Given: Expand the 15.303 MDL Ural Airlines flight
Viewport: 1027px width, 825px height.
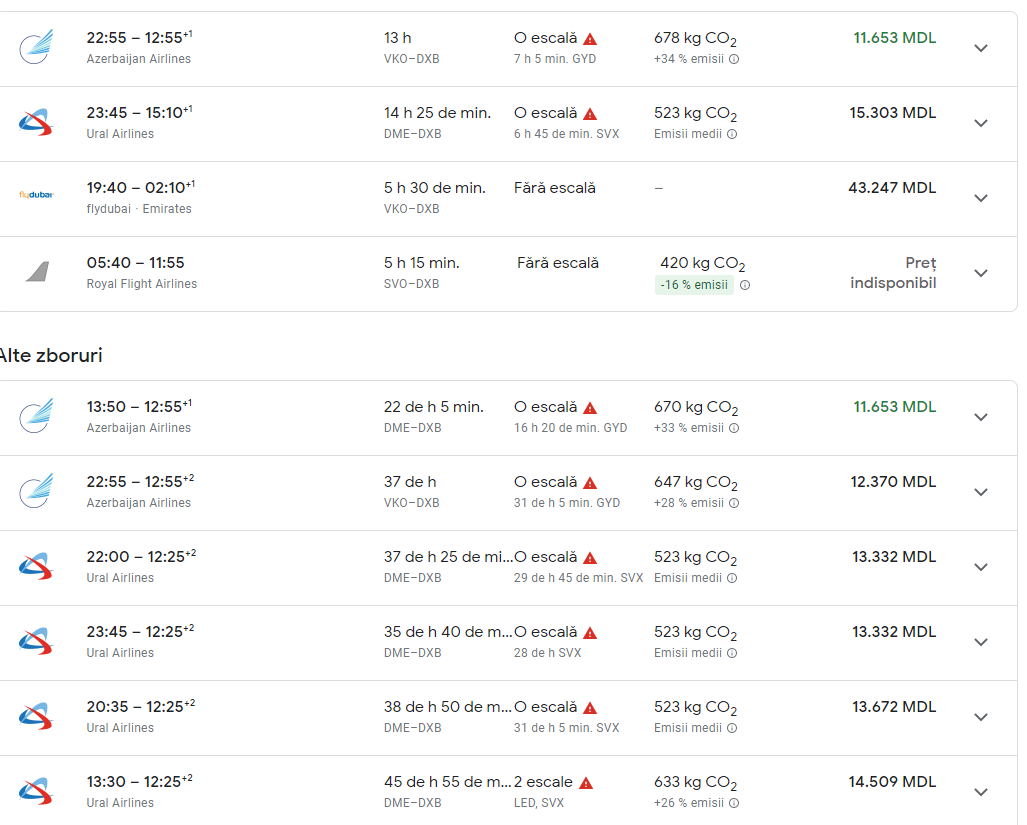Looking at the screenshot, I should click(x=981, y=123).
